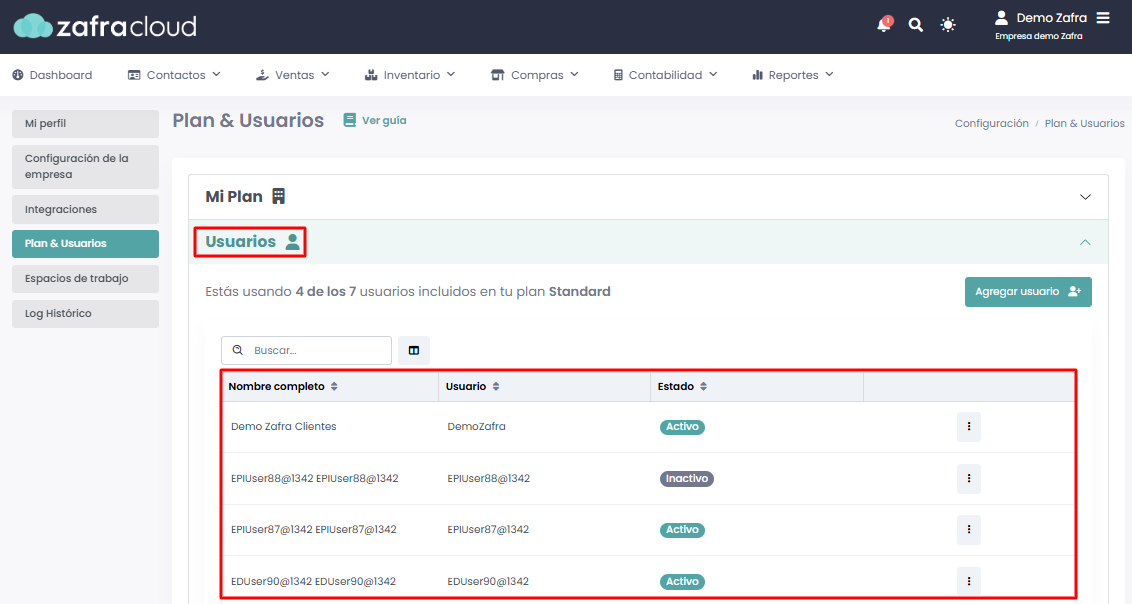Toggle the light/dark theme sun icon
This screenshot has width=1132, height=604.
click(x=948, y=25)
